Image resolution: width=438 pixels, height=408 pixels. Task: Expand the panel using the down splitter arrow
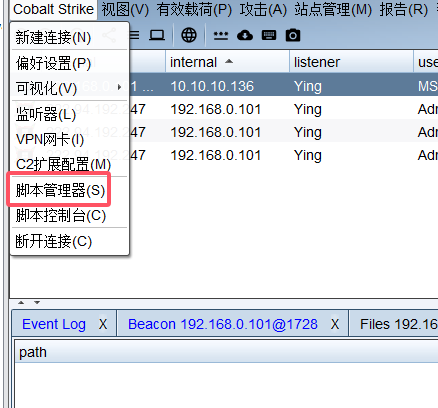(x=37, y=303)
